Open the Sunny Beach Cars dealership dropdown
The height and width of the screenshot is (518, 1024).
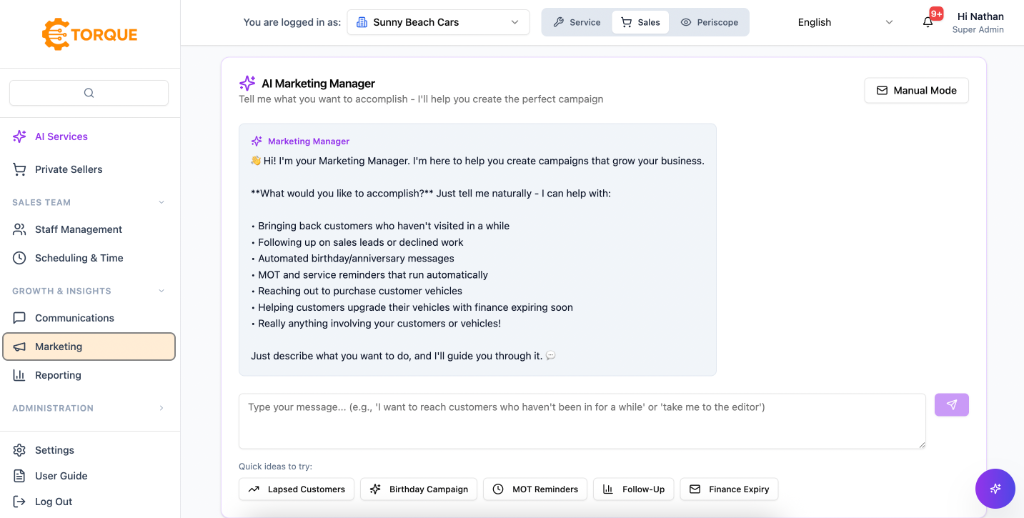[438, 22]
